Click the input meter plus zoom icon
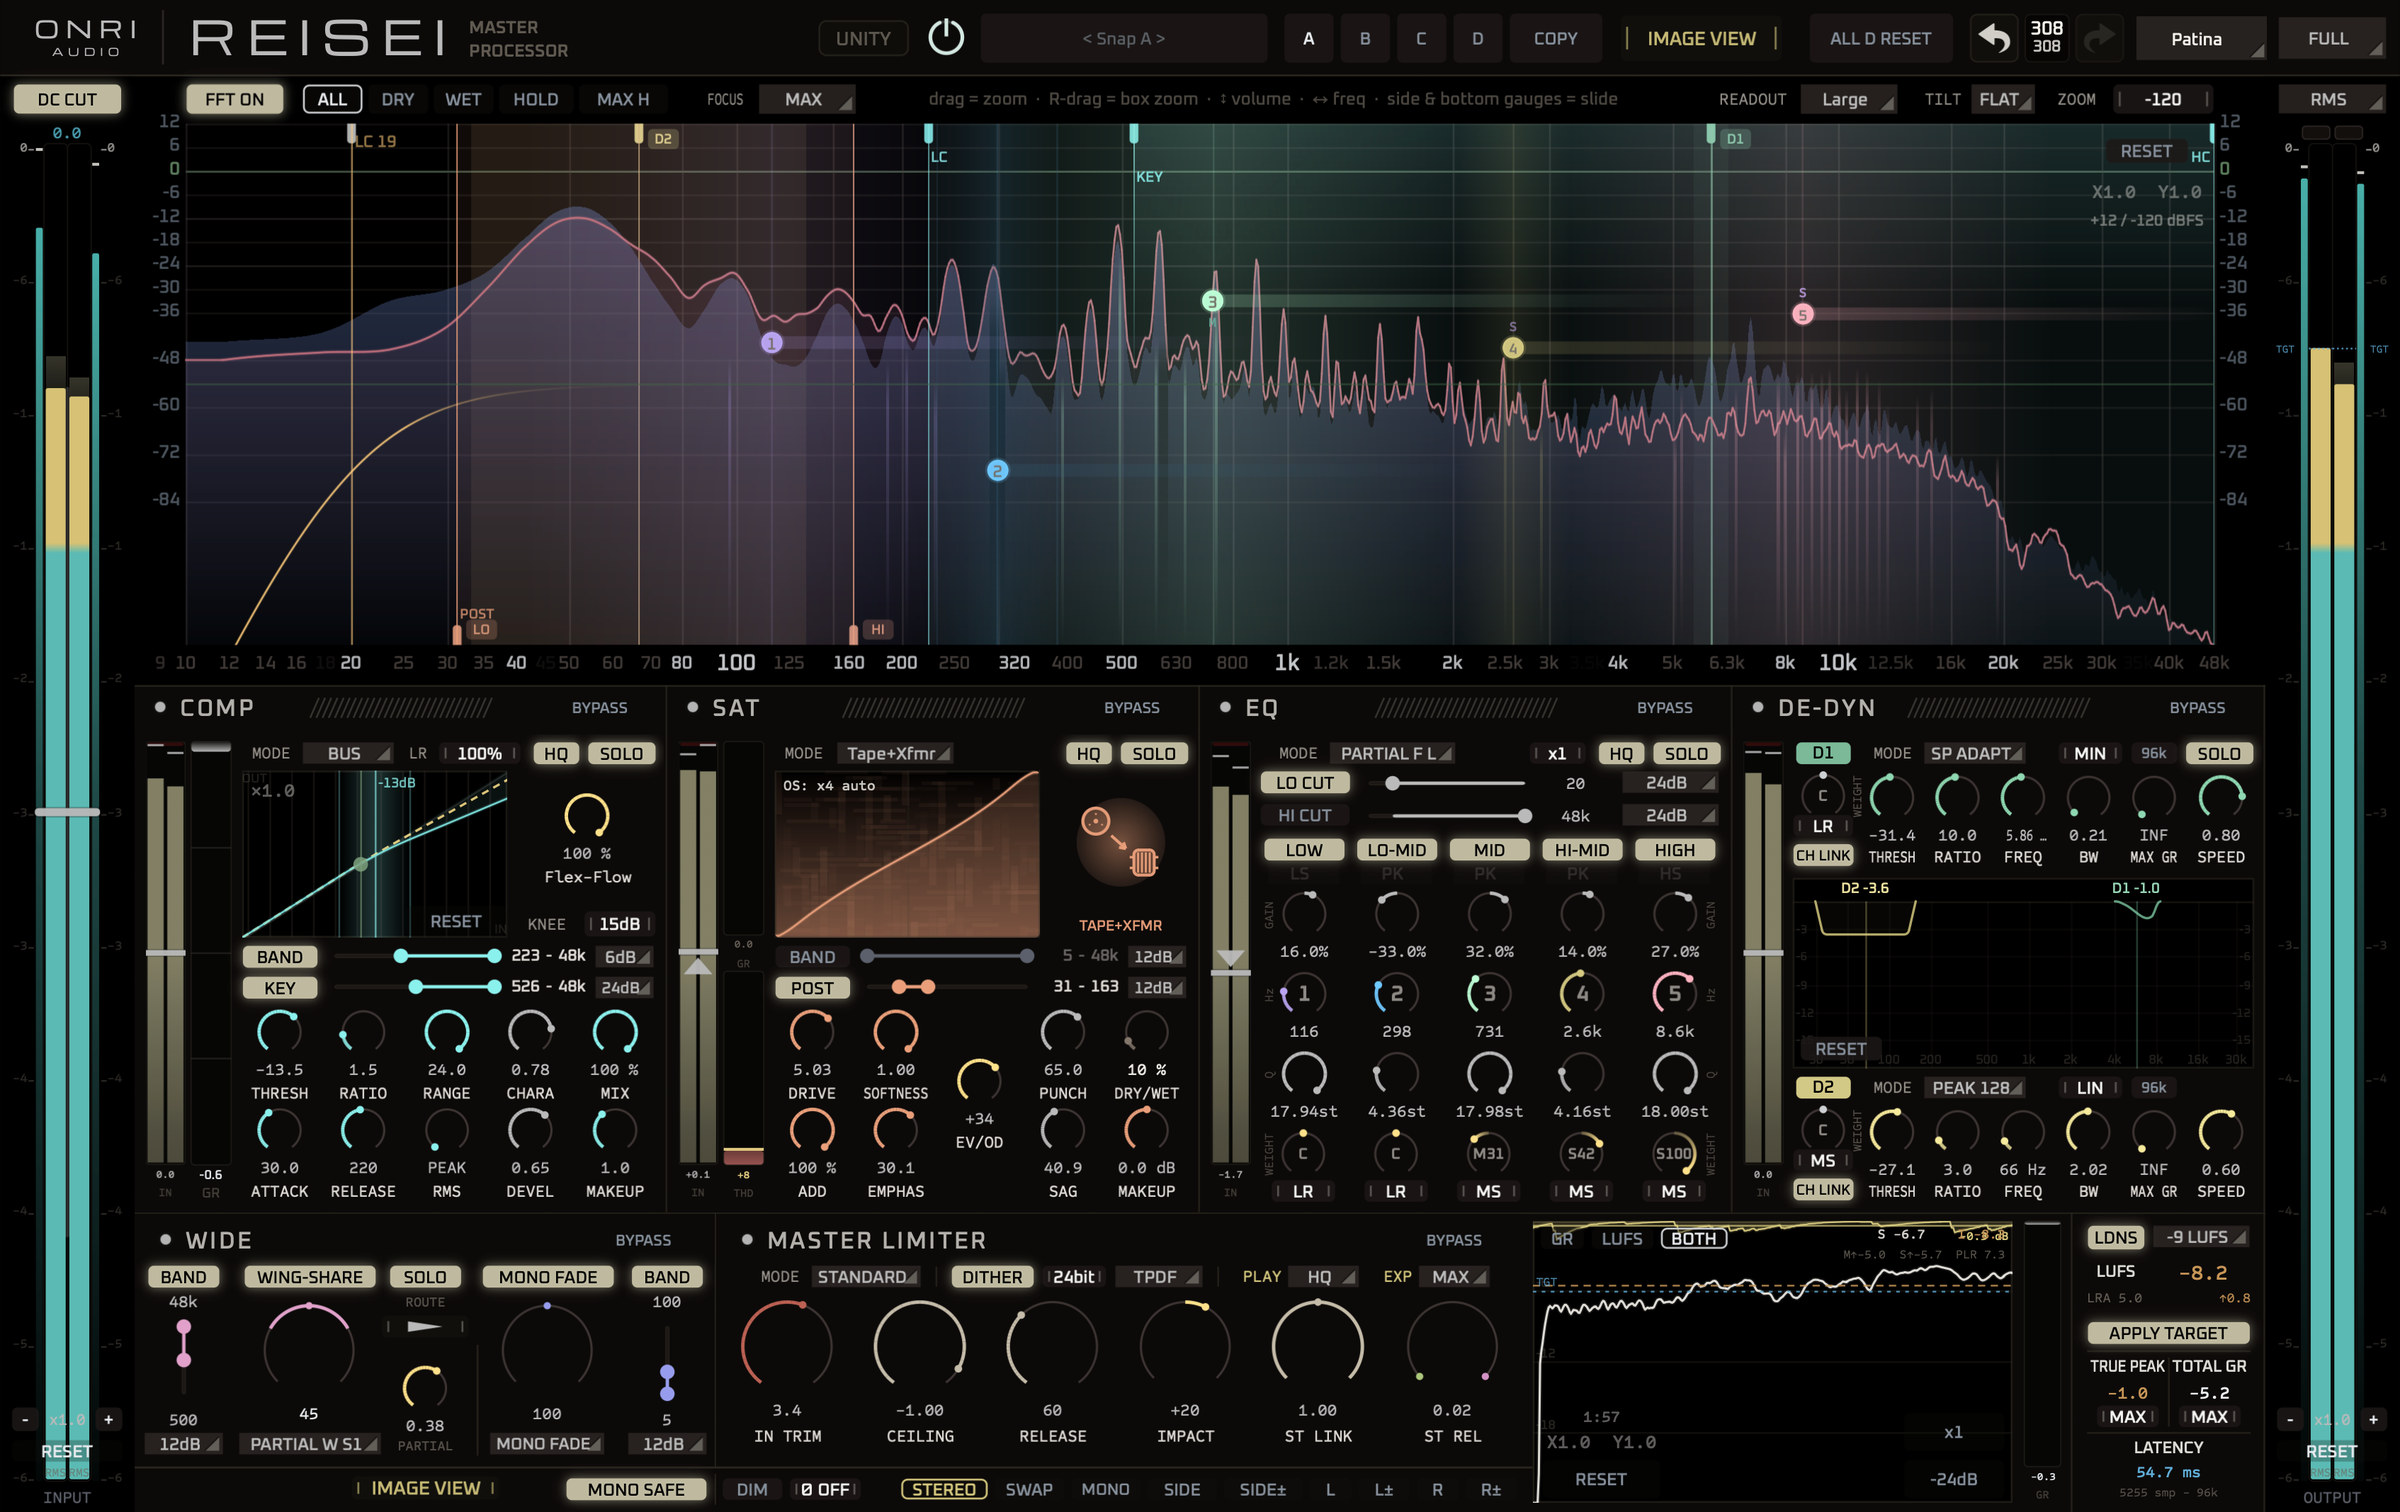 click(x=108, y=1419)
